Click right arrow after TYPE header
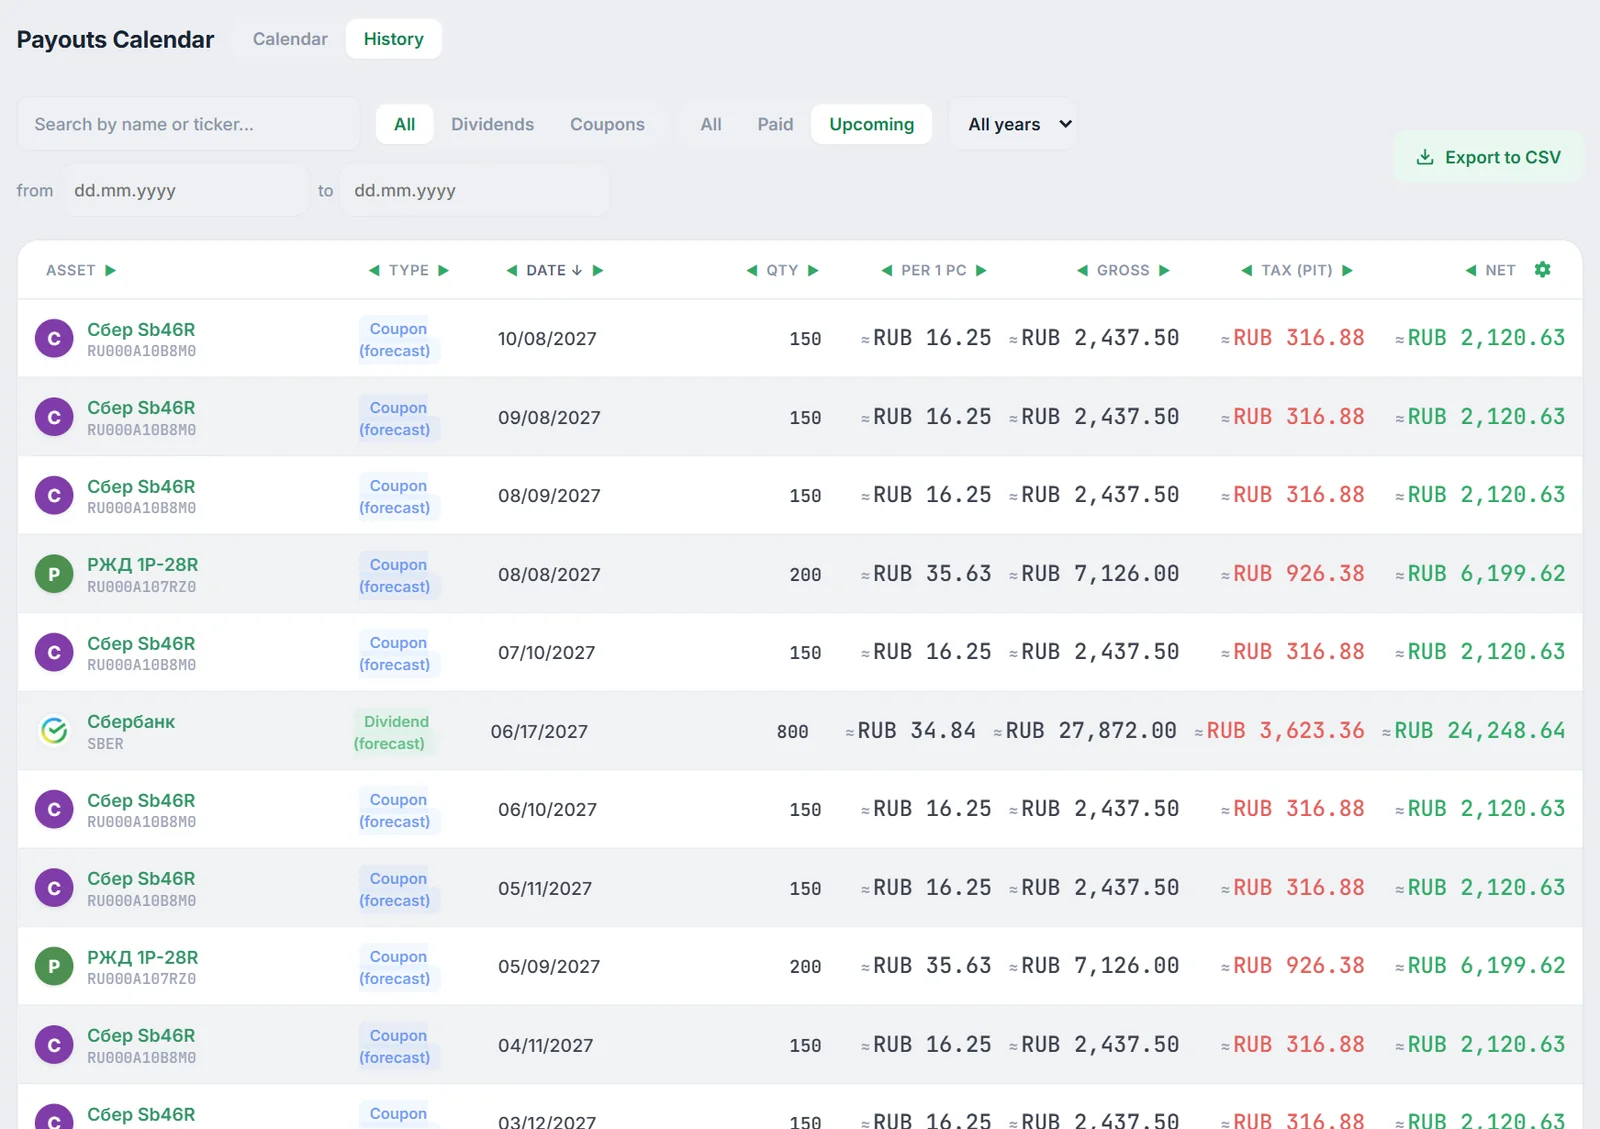Viewport: 1600px width, 1129px height. (x=444, y=270)
